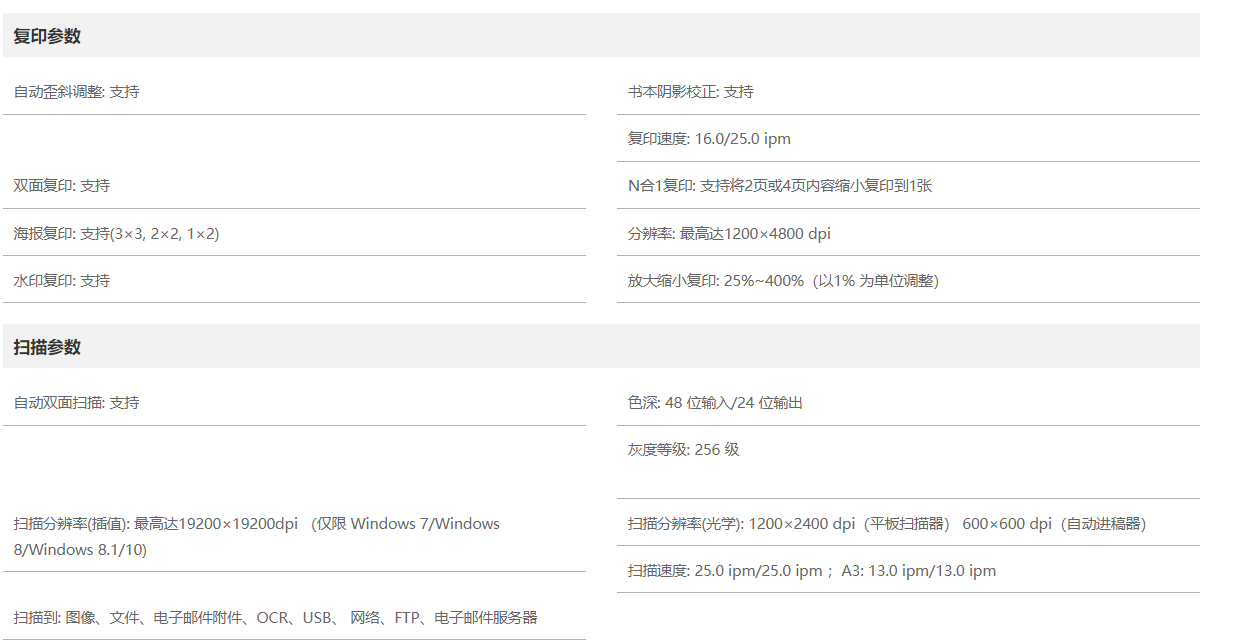Select the 放大缩小复印 25%~400% entry
The height and width of the screenshot is (643, 1252).
783,281
